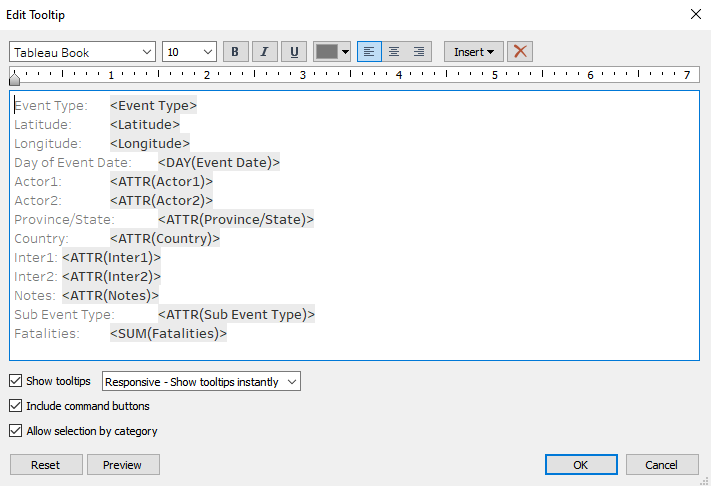
Task: Center align tooltip text
Action: click(394, 52)
